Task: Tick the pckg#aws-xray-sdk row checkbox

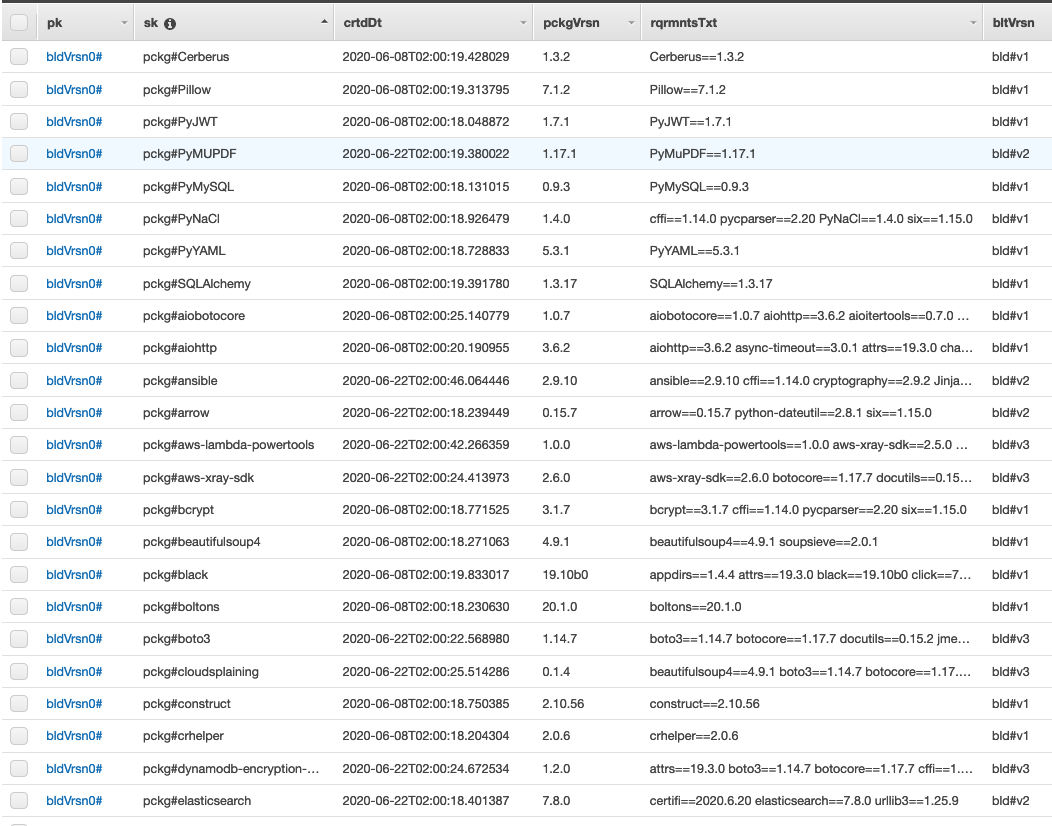Action: point(19,477)
